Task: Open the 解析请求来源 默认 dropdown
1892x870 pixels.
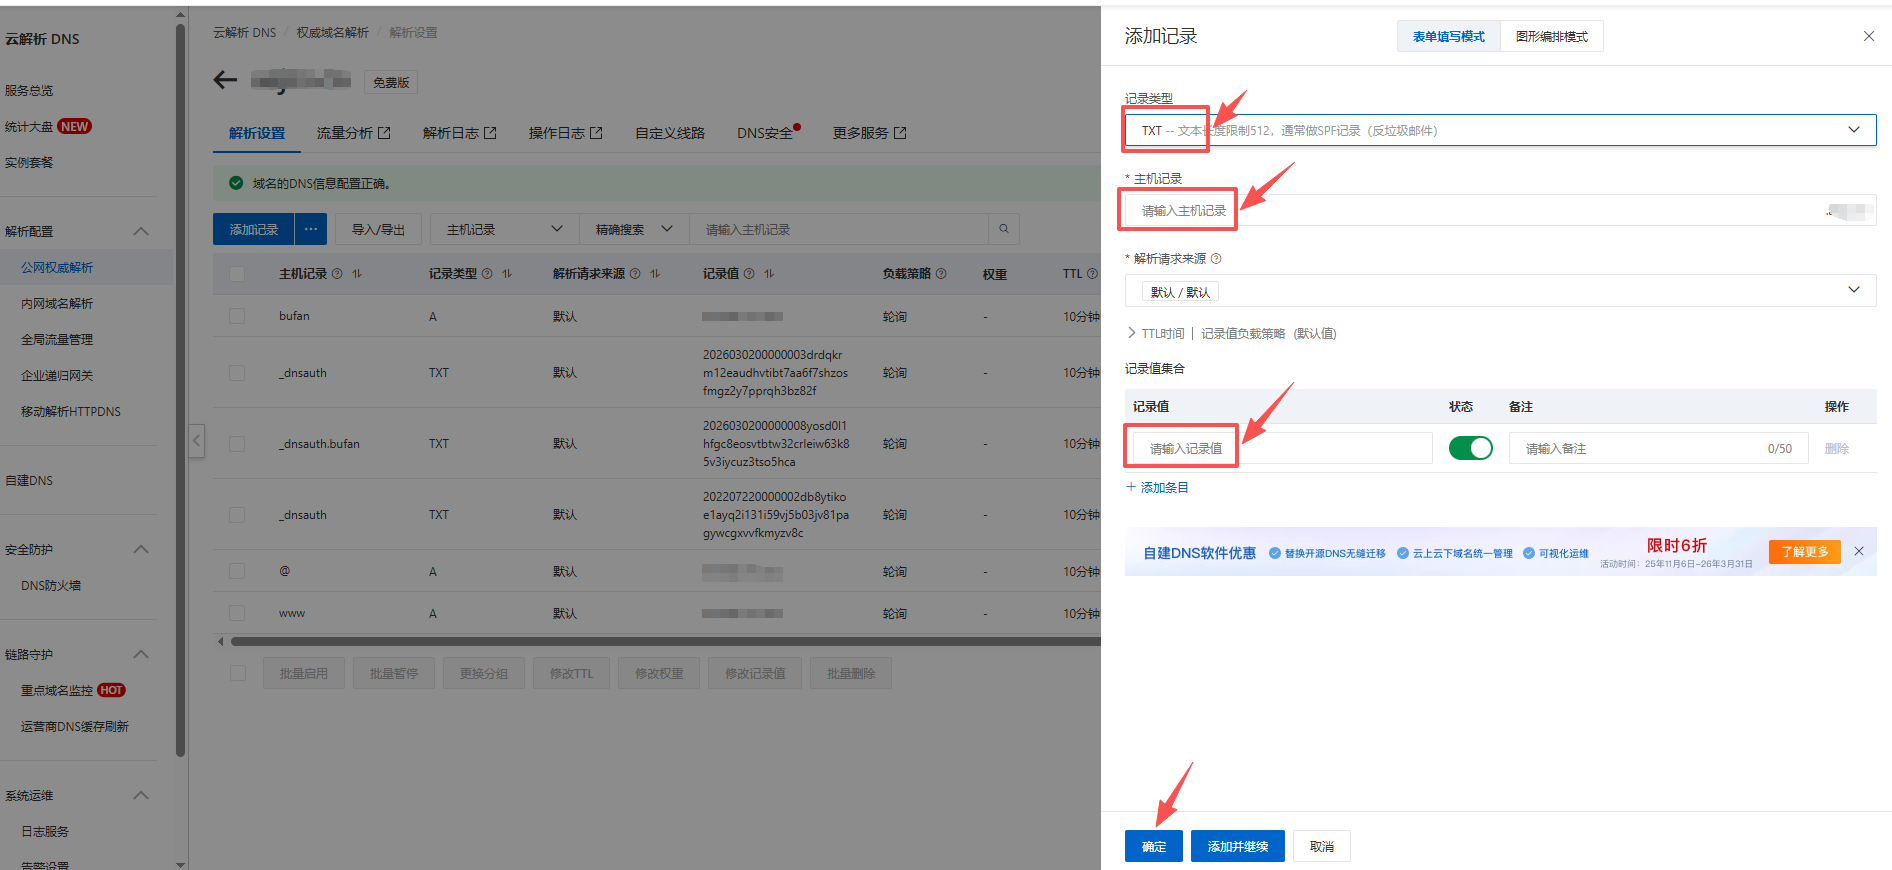Action: [1499, 291]
